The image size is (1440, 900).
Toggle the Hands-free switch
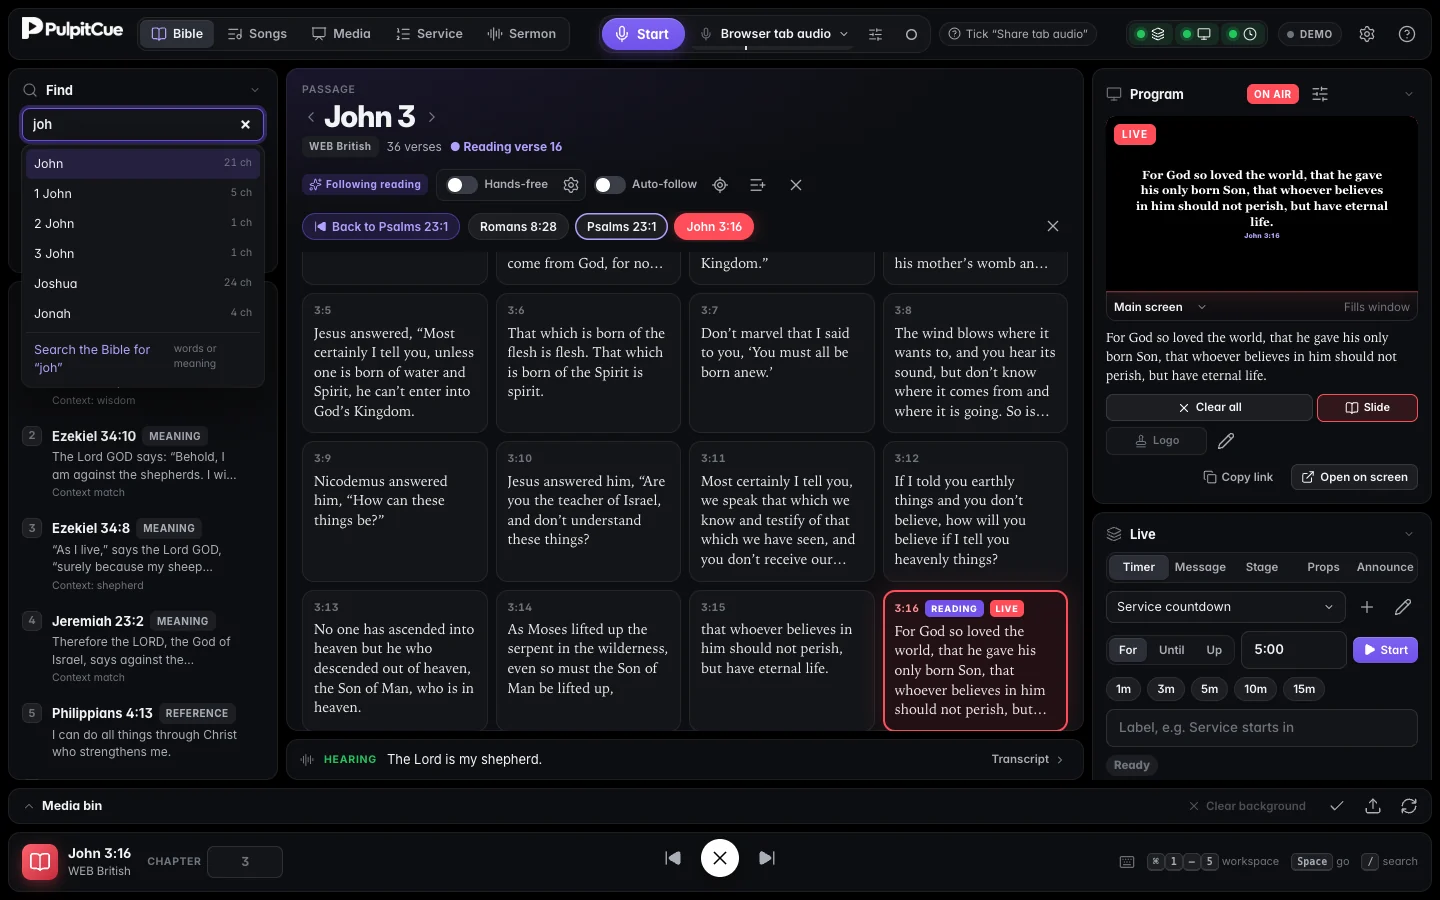461,185
